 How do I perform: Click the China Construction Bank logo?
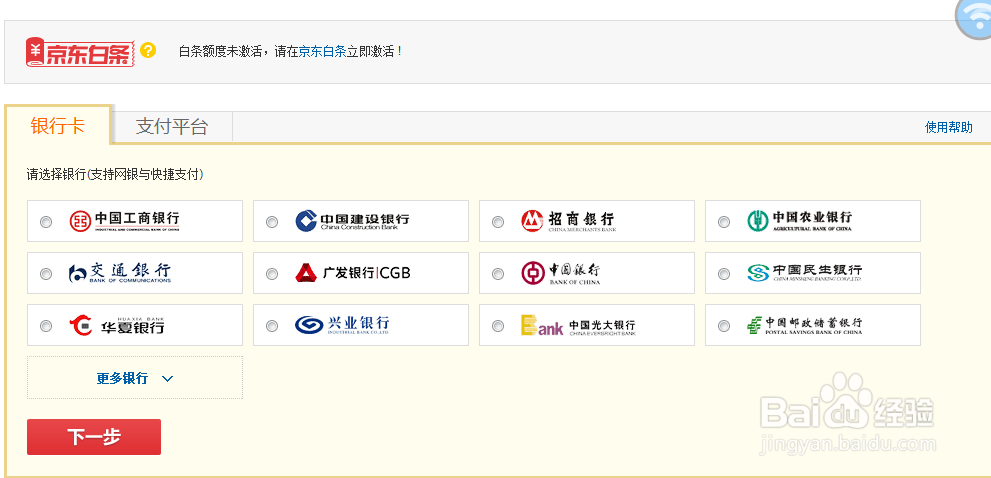352,221
